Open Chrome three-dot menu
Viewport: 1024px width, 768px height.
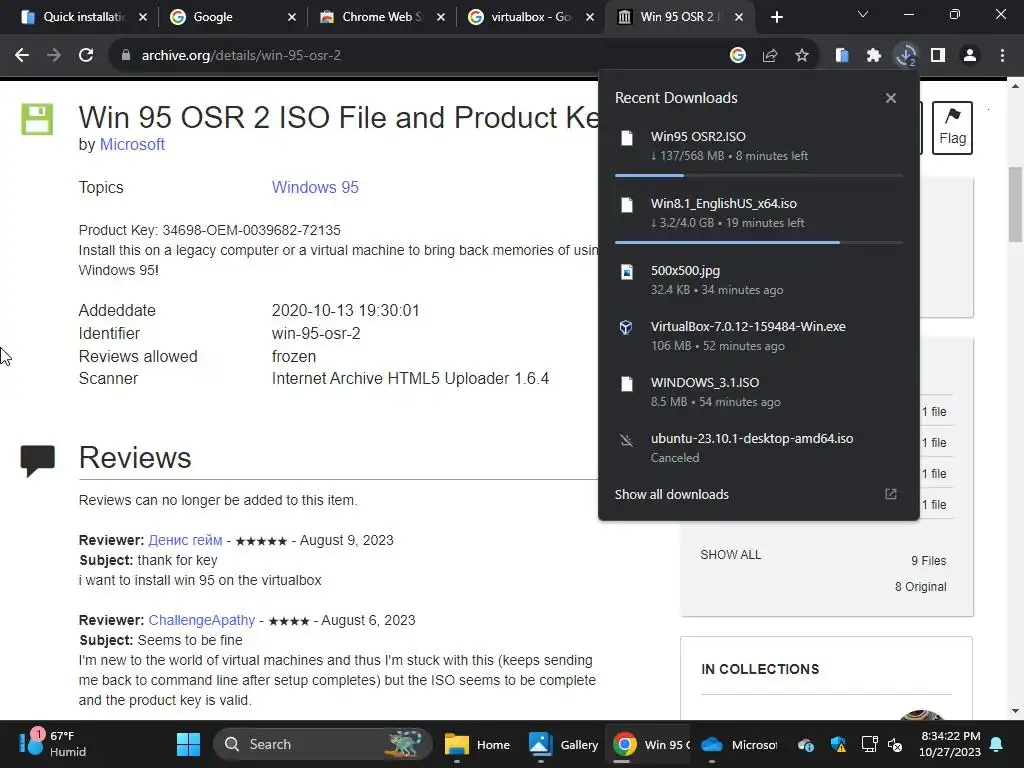(x=1002, y=56)
